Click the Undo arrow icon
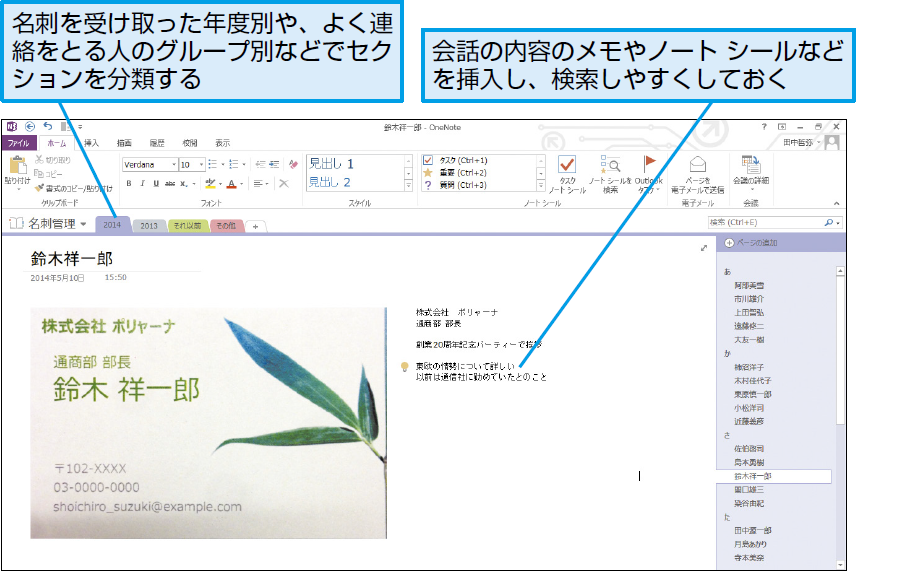 tap(48, 127)
